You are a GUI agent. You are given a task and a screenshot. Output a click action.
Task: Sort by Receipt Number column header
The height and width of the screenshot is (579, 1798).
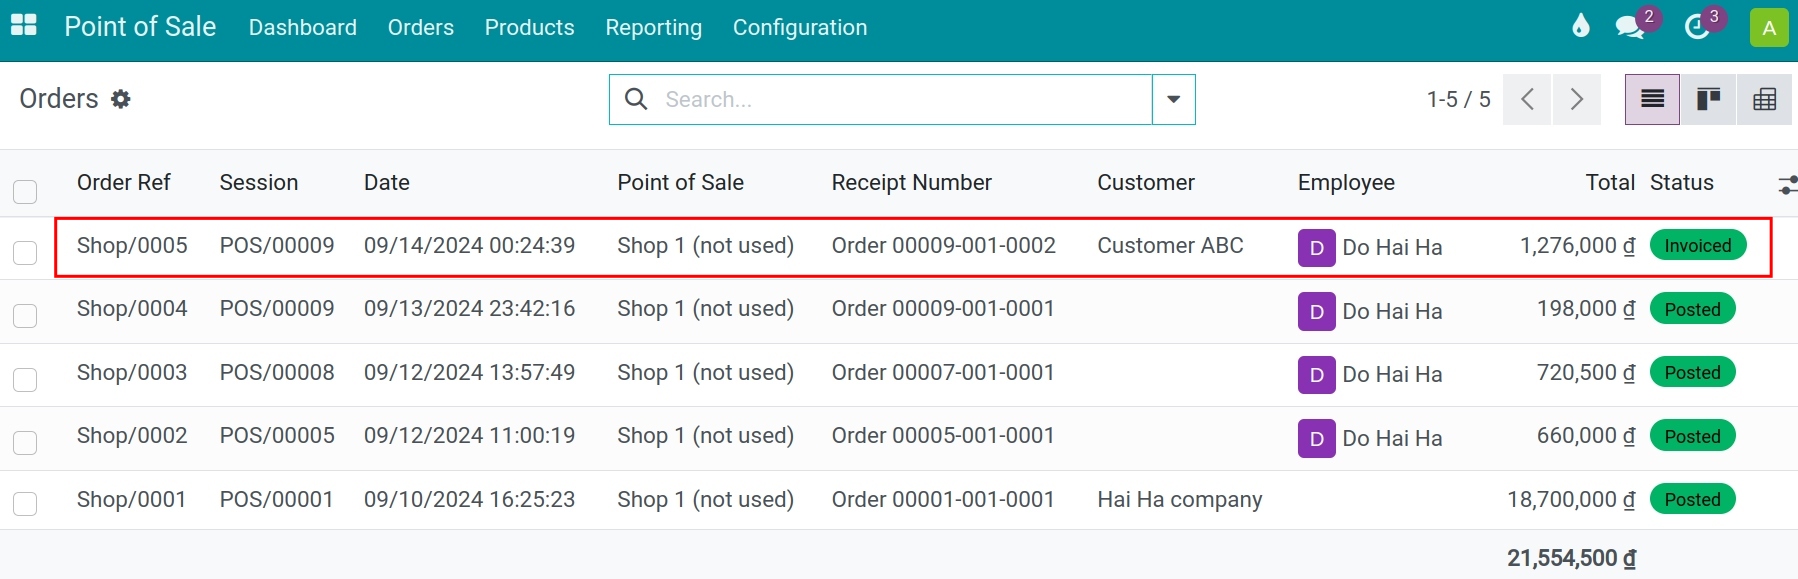point(912,183)
